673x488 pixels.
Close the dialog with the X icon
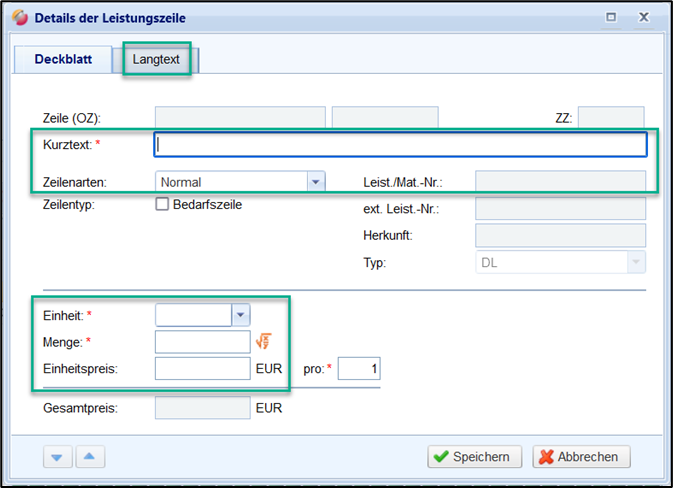coord(645,17)
